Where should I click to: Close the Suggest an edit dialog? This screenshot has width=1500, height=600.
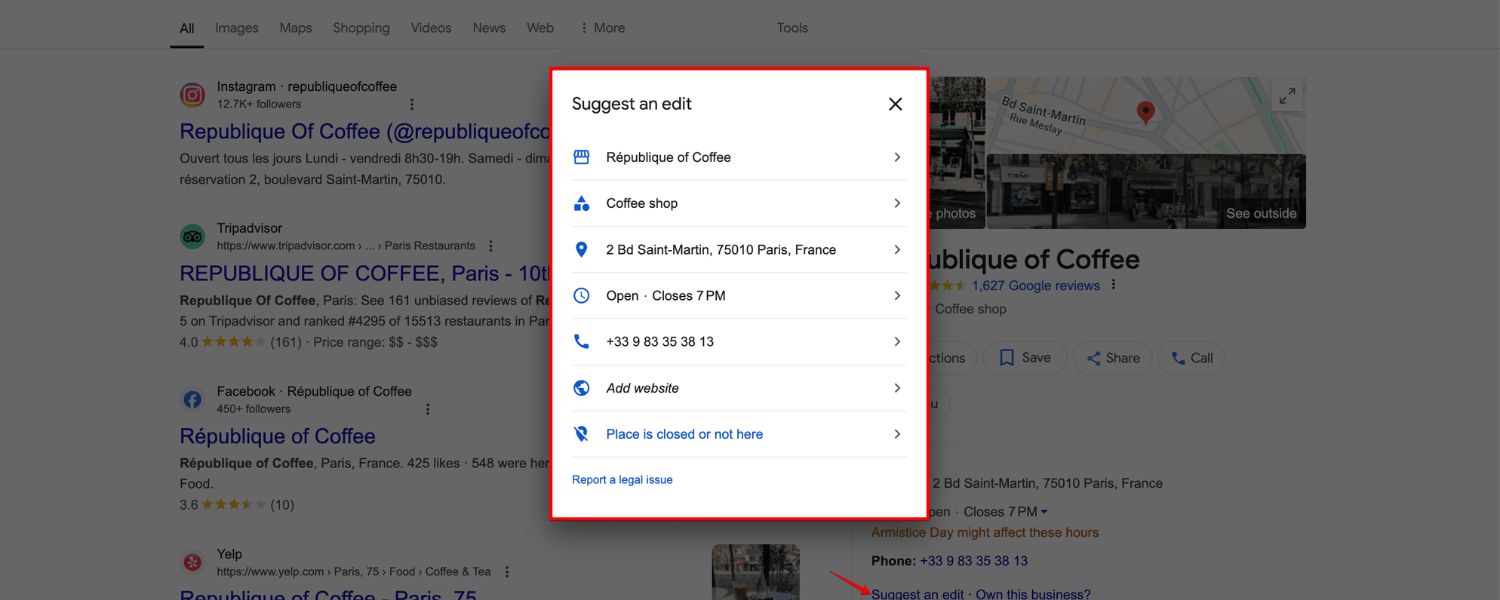coord(895,104)
